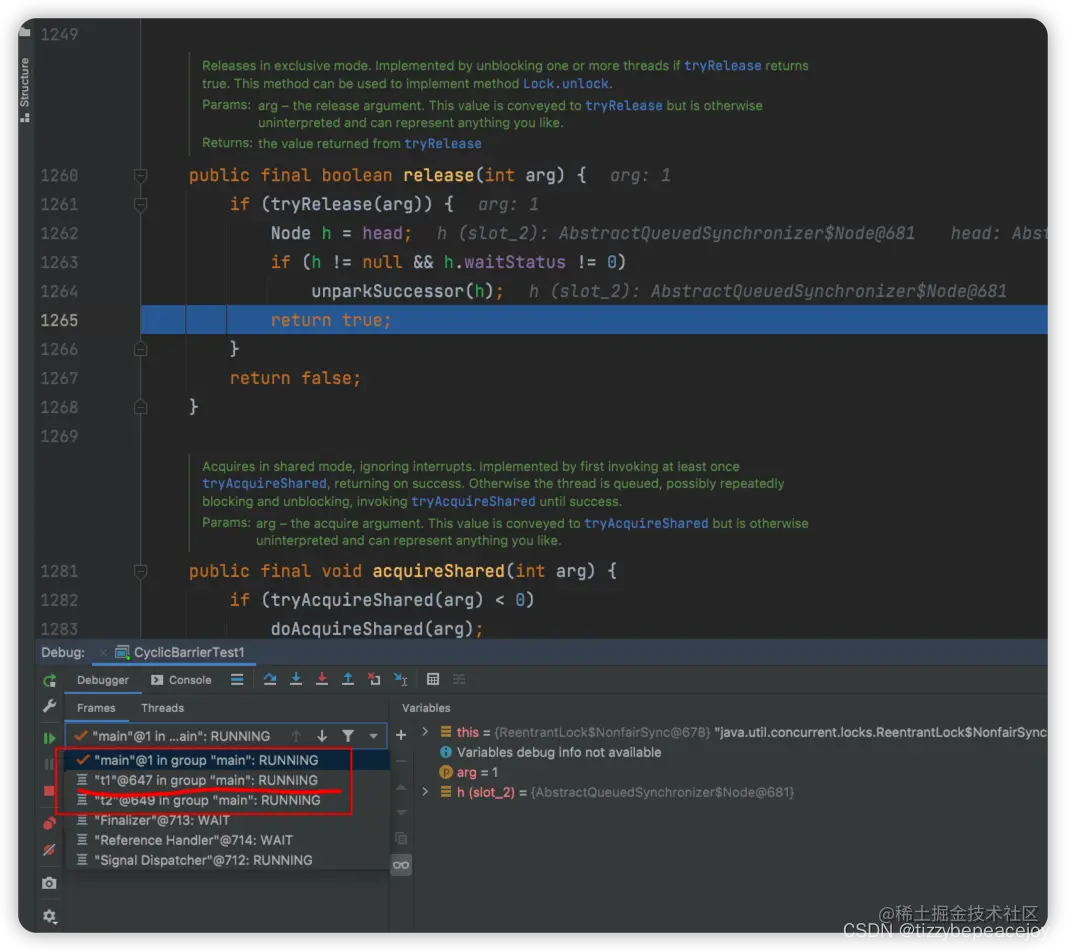Open Evaluate Expression calculator icon
Screen dimensions: 1066x951
(433, 679)
